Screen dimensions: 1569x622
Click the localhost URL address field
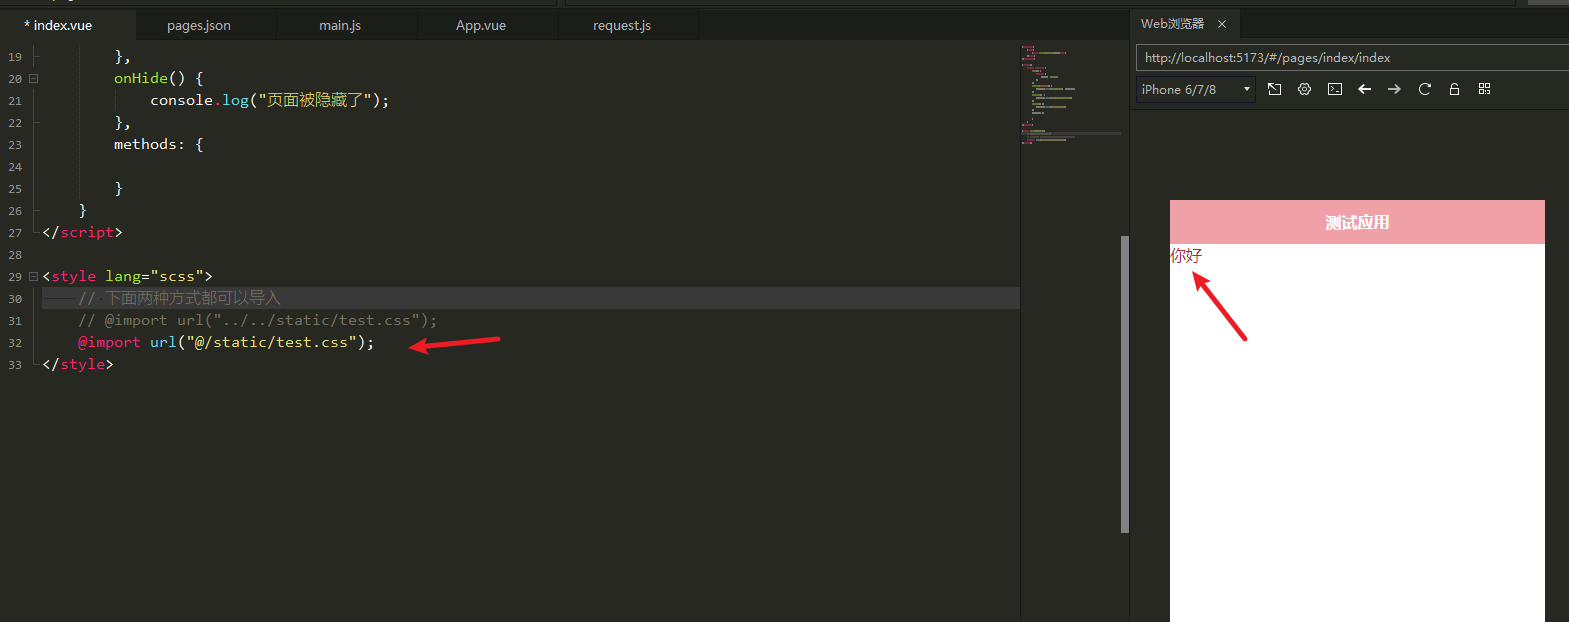coord(1352,58)
